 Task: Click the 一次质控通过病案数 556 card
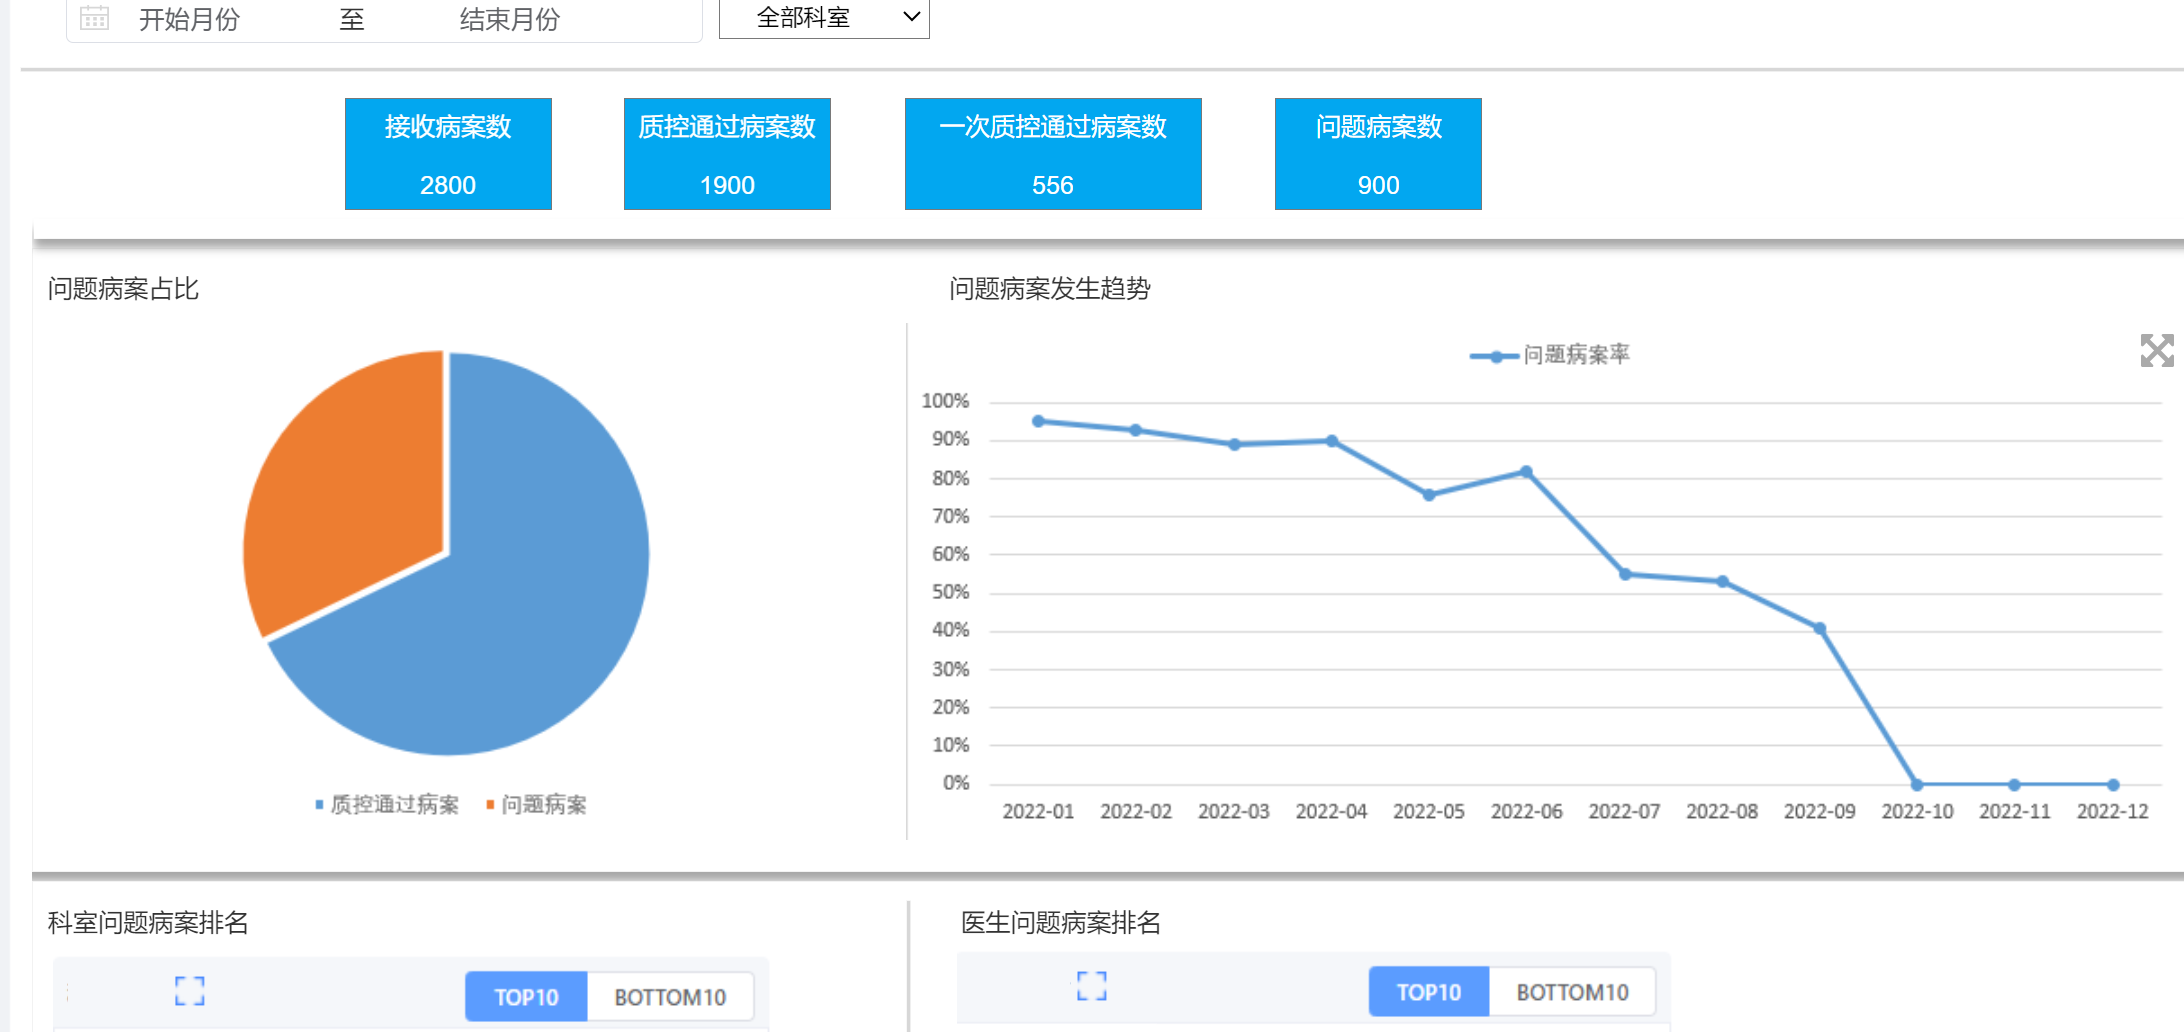[1053, 154]
